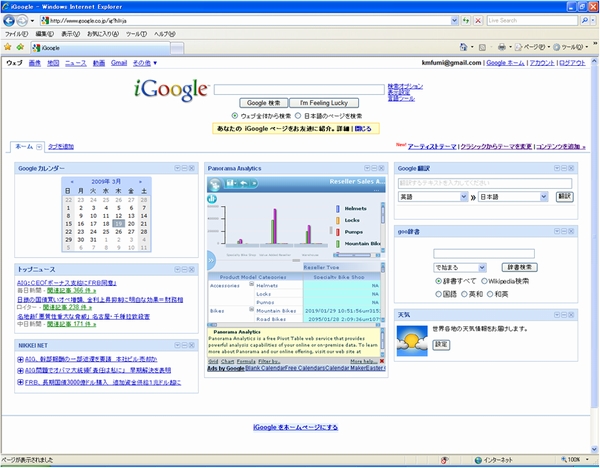Click the Panorama Analytics globe logo icon

tap(215, 184)
